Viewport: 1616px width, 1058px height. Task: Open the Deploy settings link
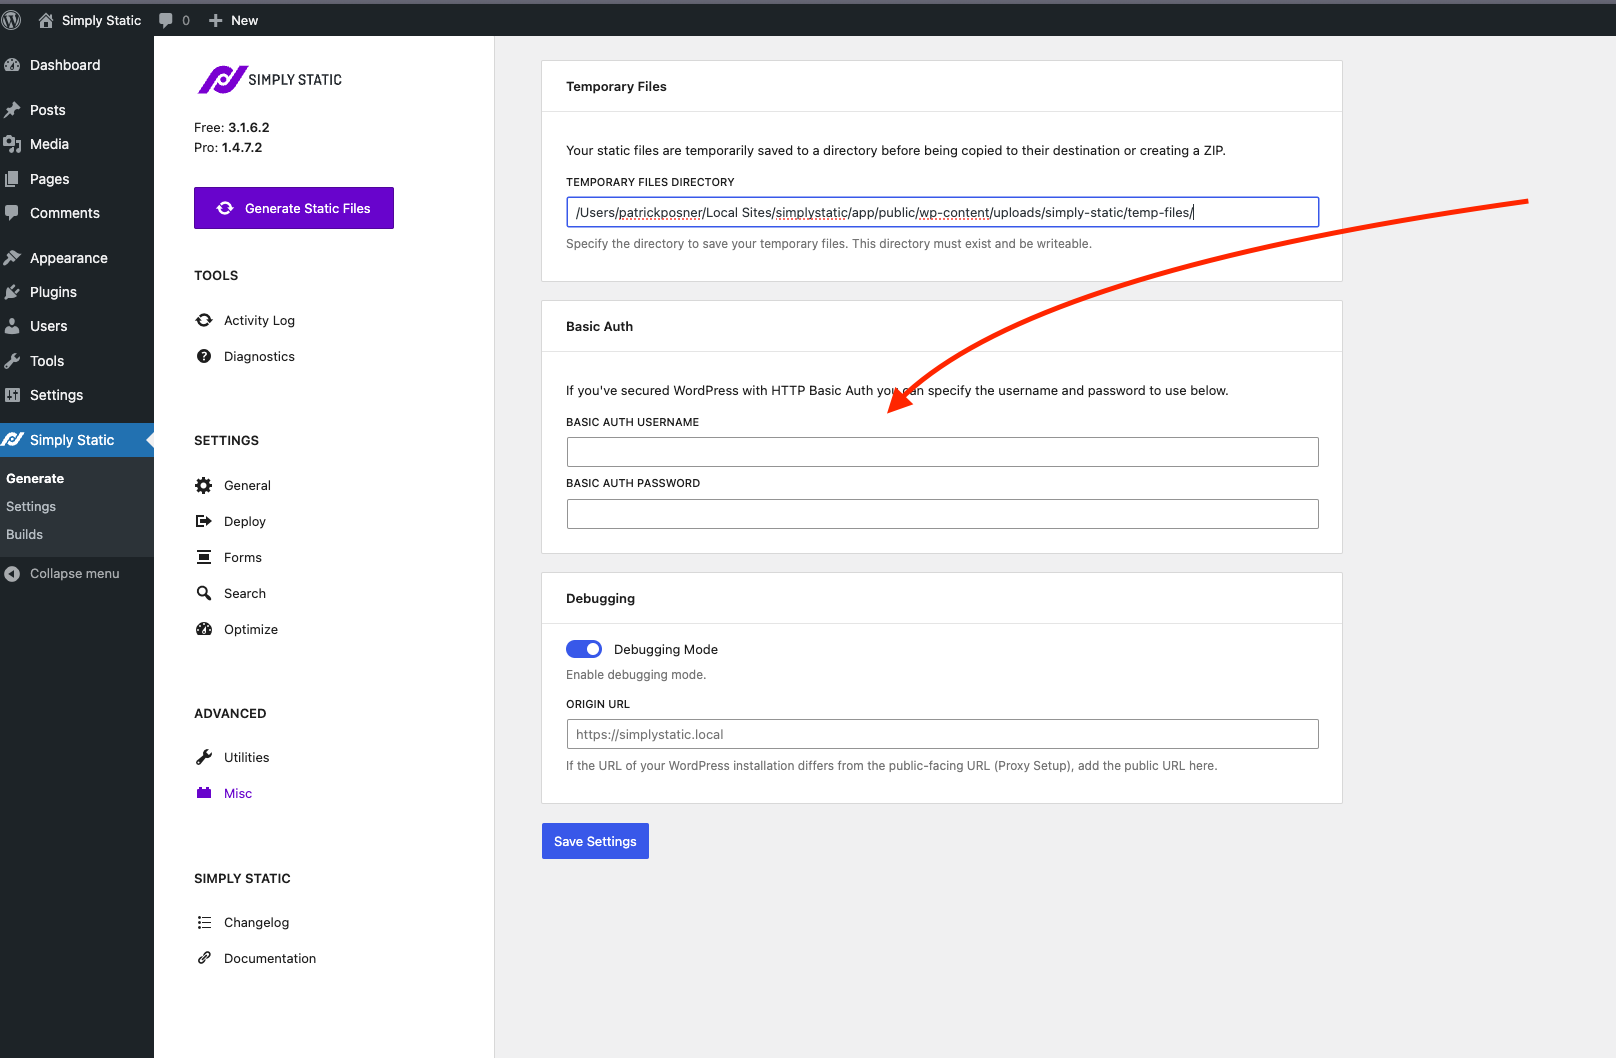[x=245, y=521]
